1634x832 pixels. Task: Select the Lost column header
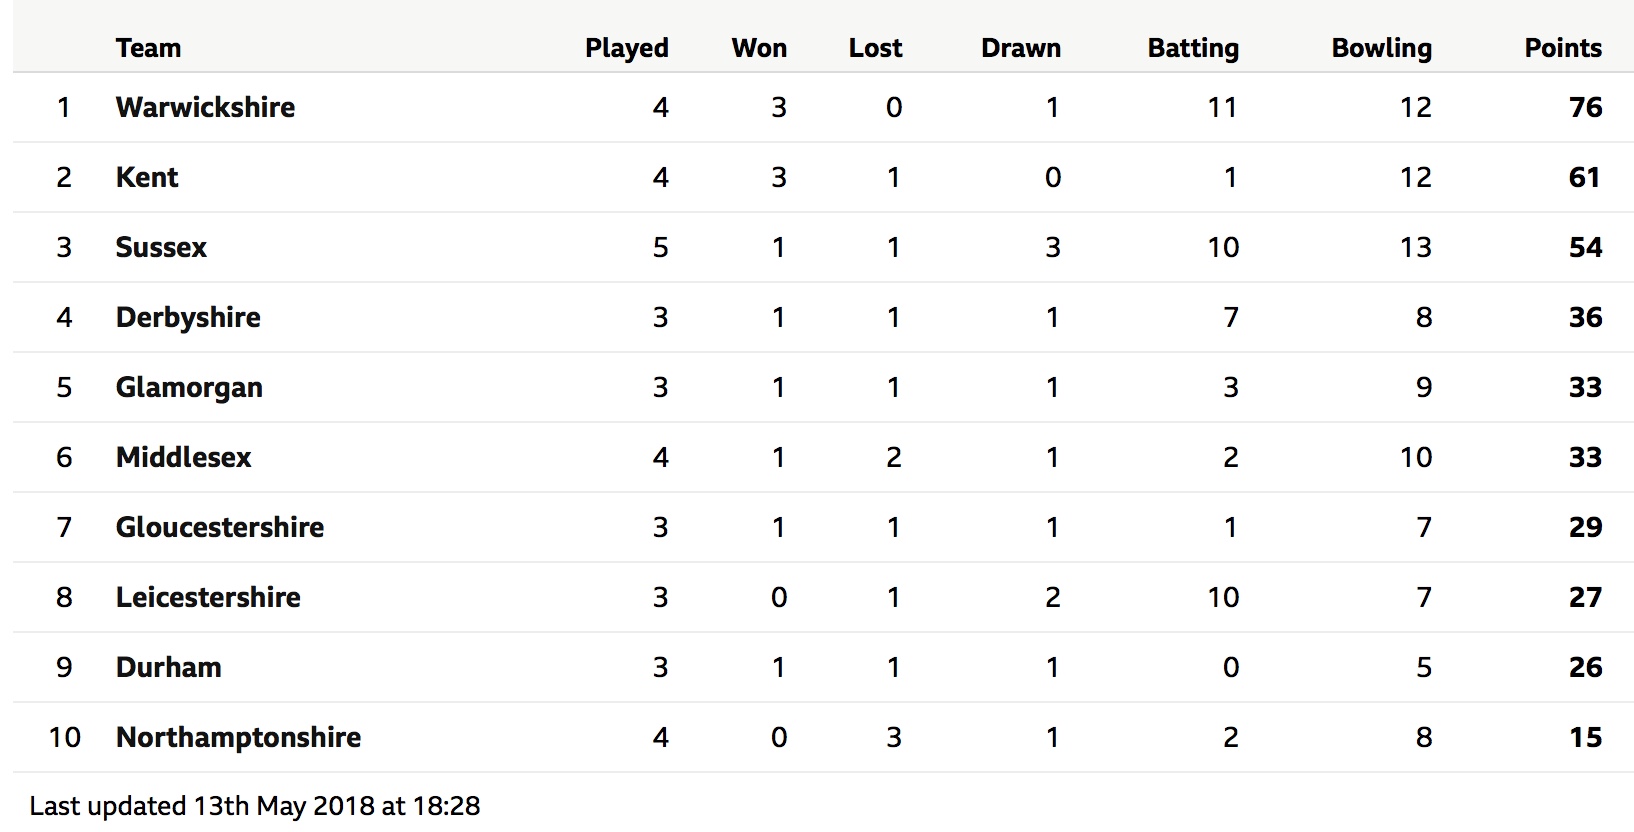[875, 48]
